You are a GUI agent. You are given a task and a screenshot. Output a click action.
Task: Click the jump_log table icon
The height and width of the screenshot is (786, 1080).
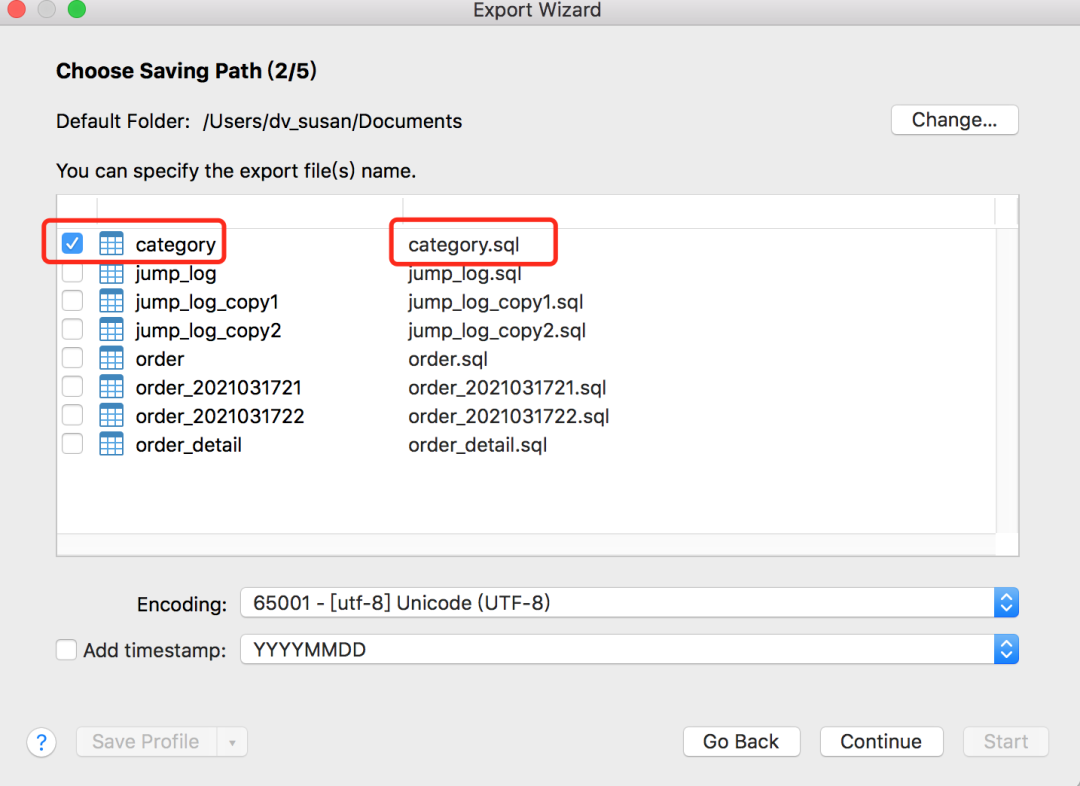(111, 273)
